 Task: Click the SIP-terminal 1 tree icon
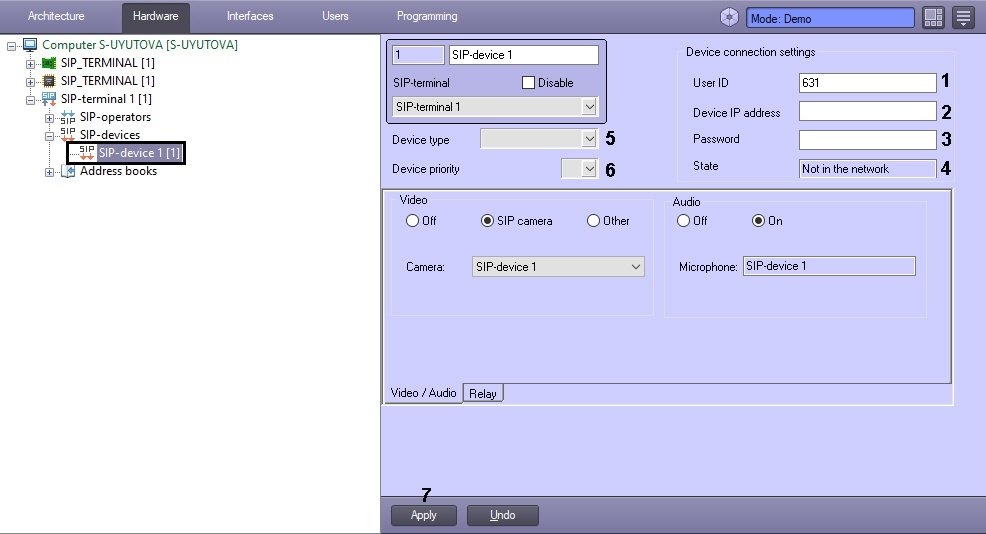click(48, 99)
